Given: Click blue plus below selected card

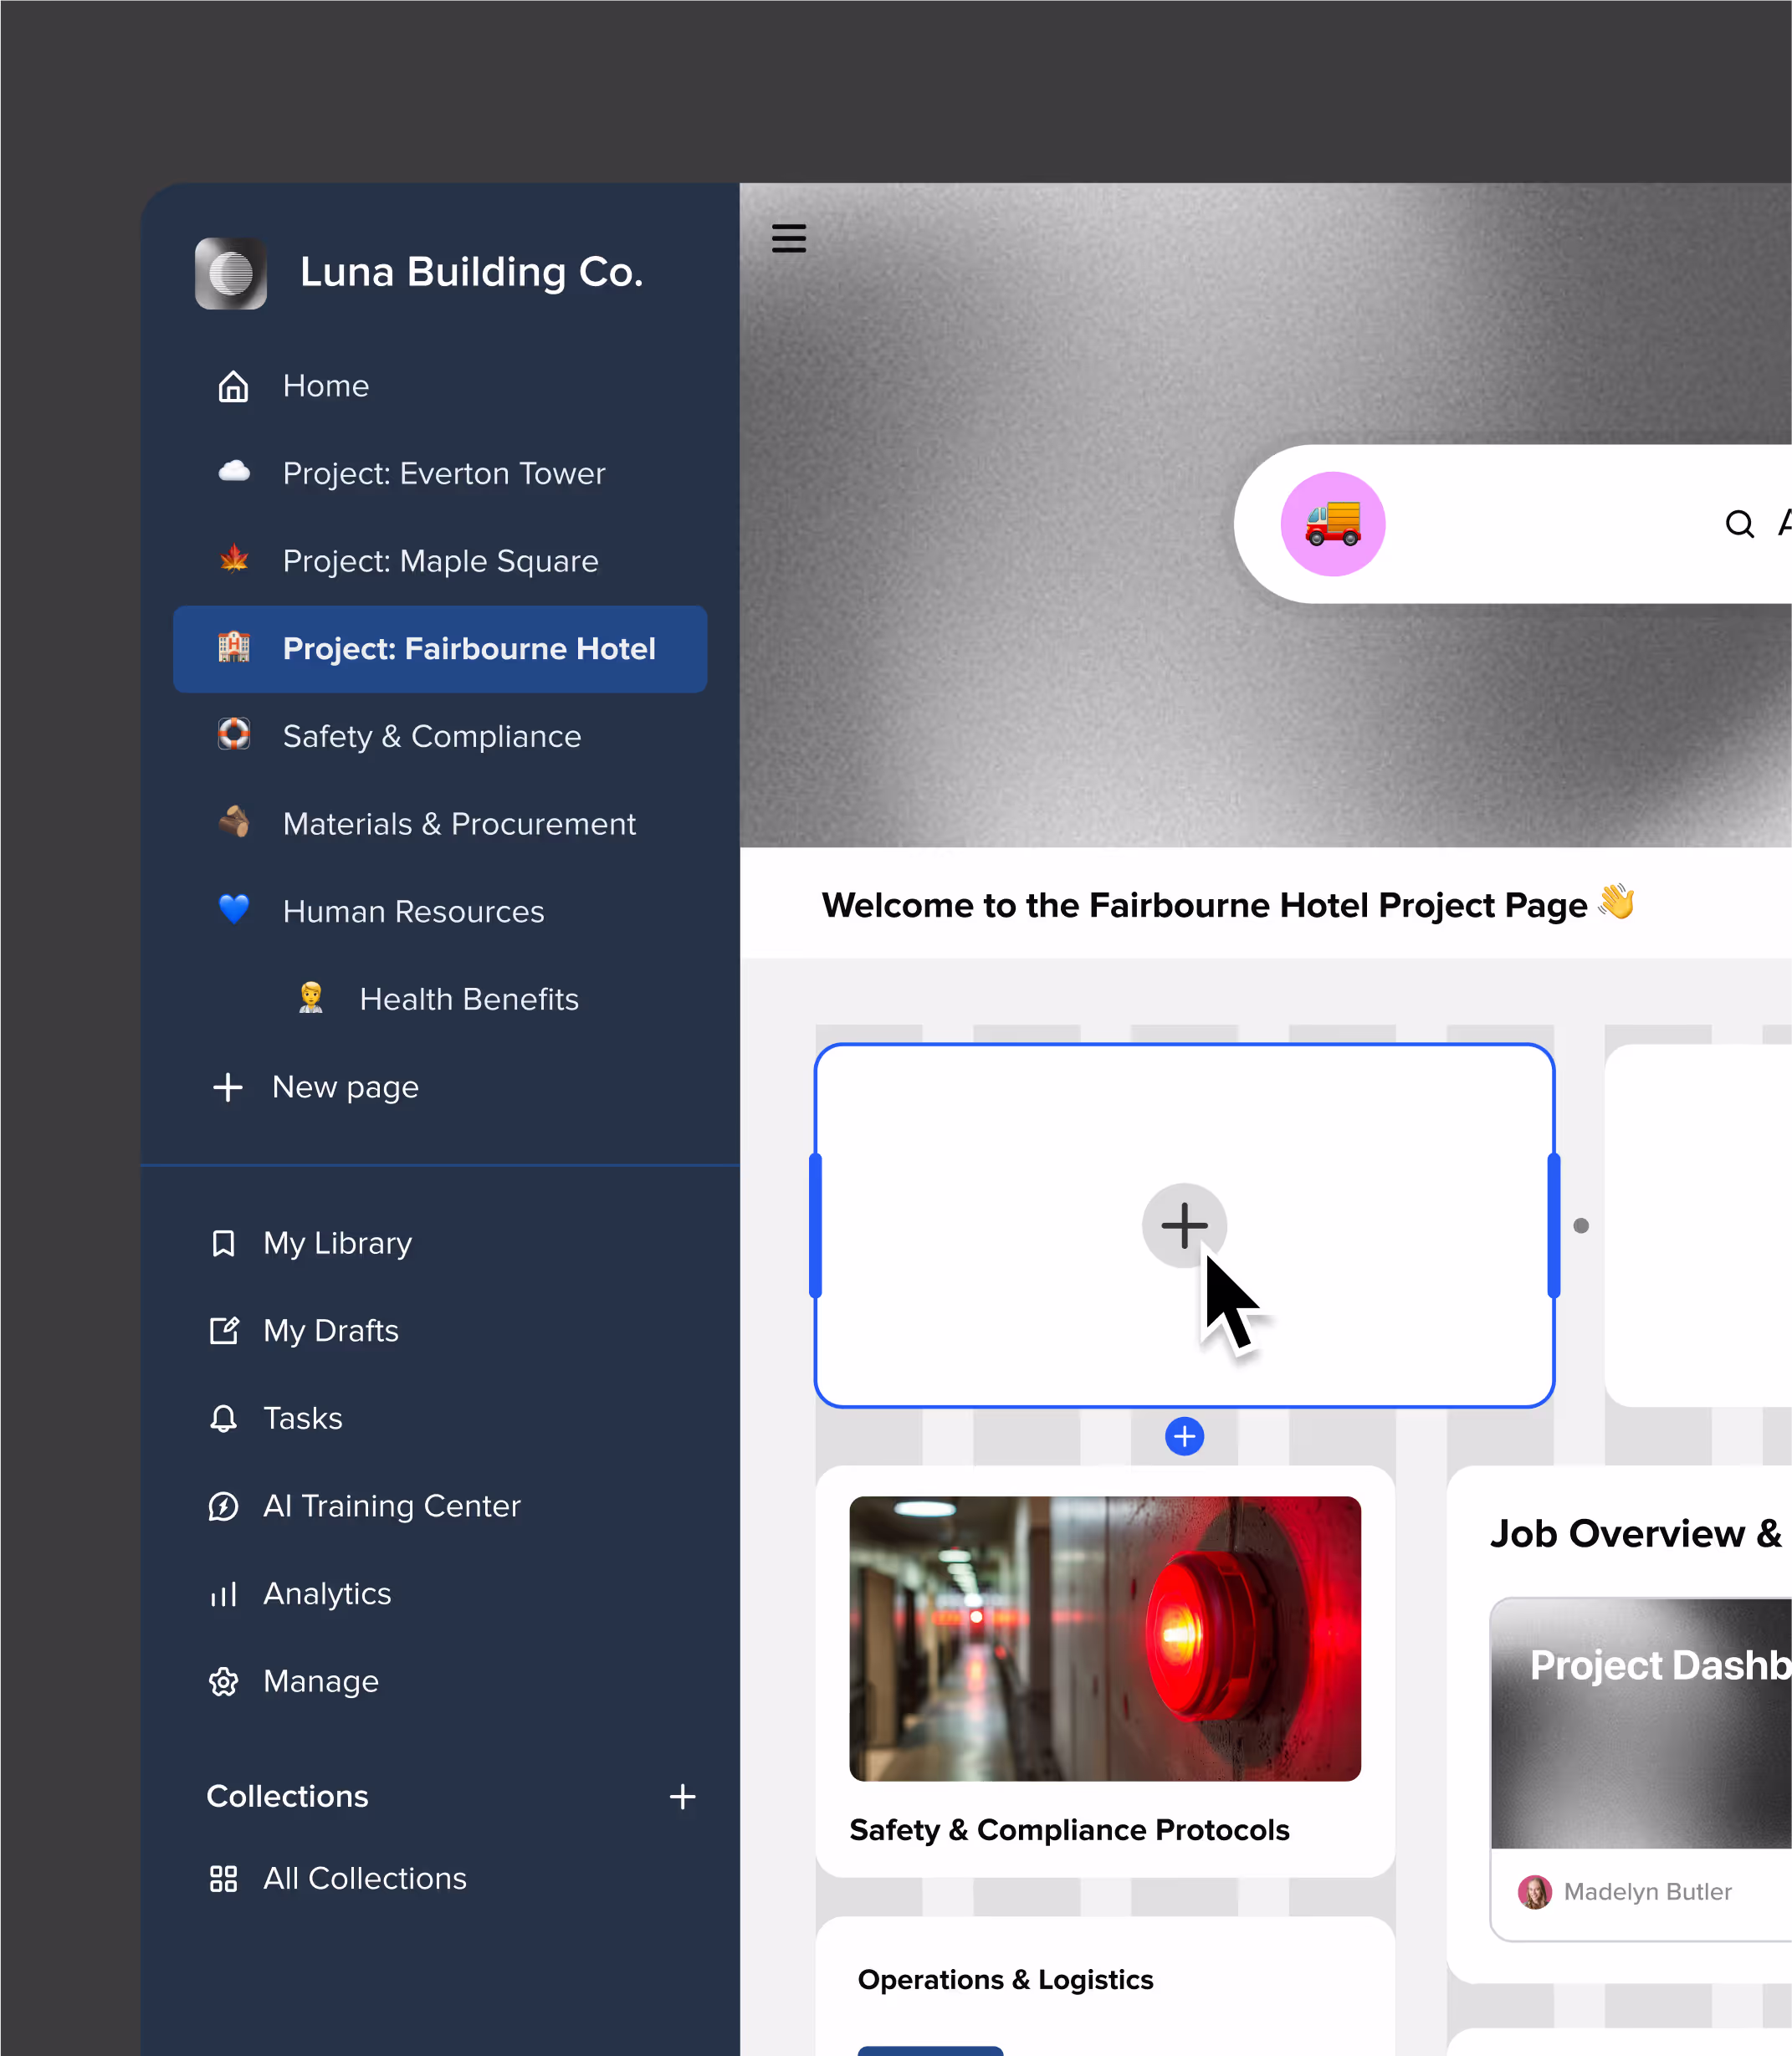Looking at the screenshot, I should point(1184,1437).
